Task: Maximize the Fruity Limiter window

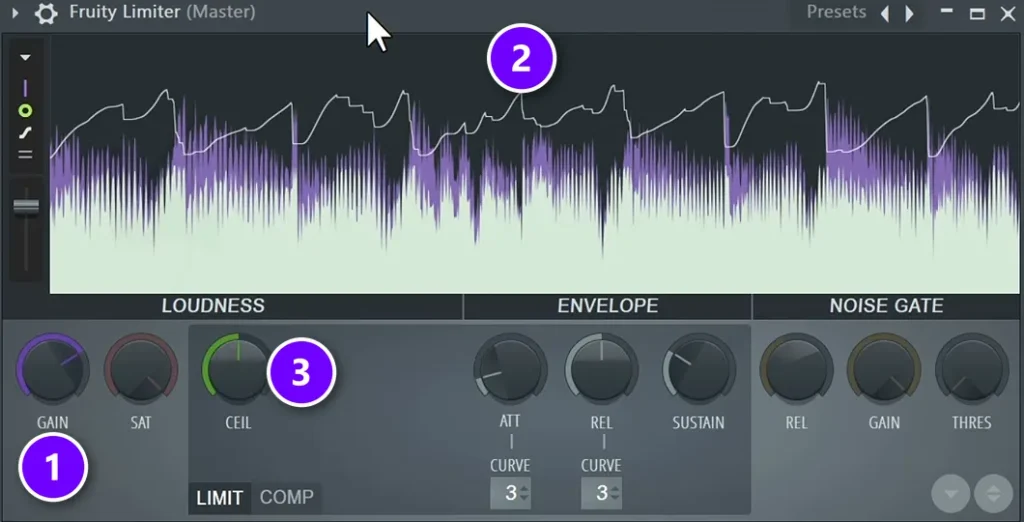Action: click(x=977, y=13)
